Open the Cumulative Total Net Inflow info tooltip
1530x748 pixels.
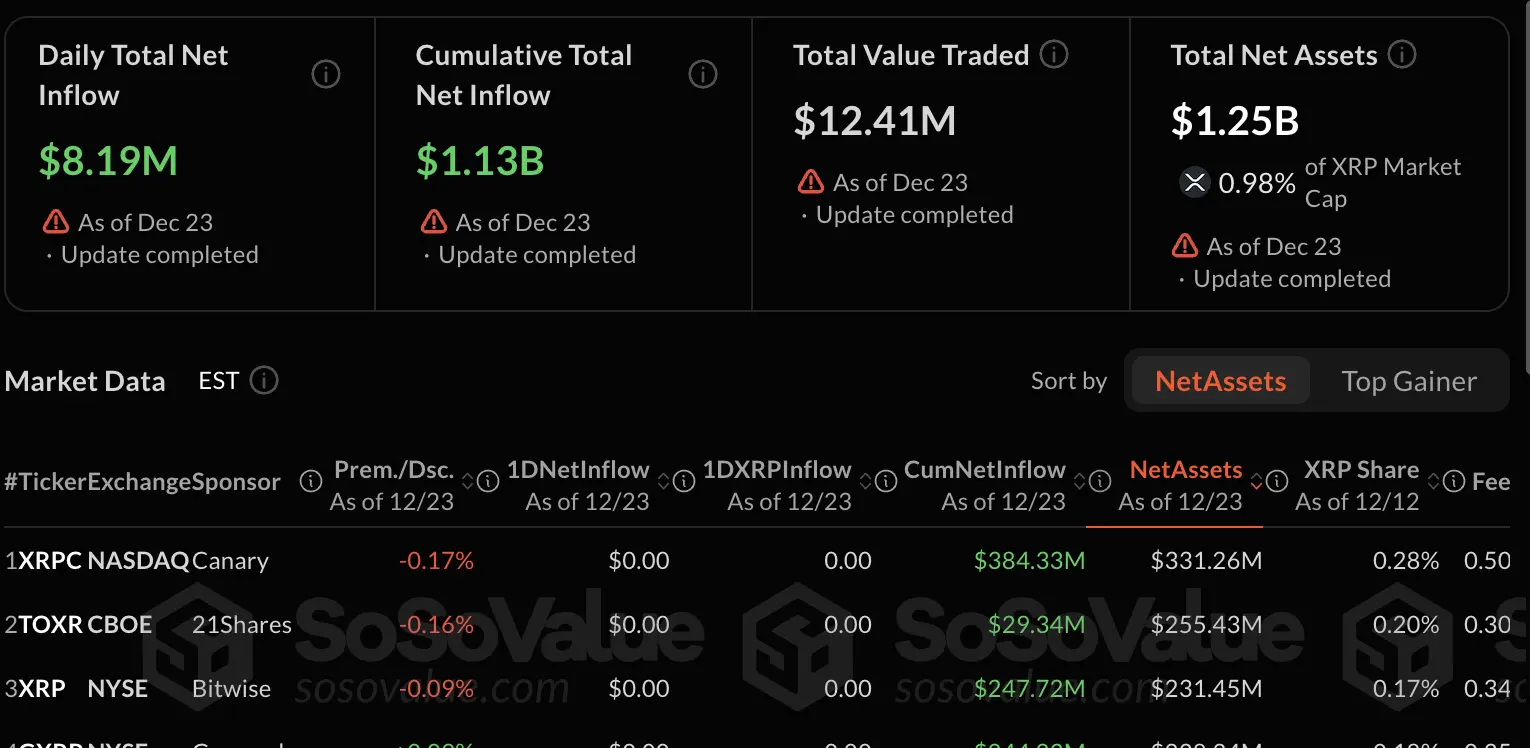(x=702, y=74)
